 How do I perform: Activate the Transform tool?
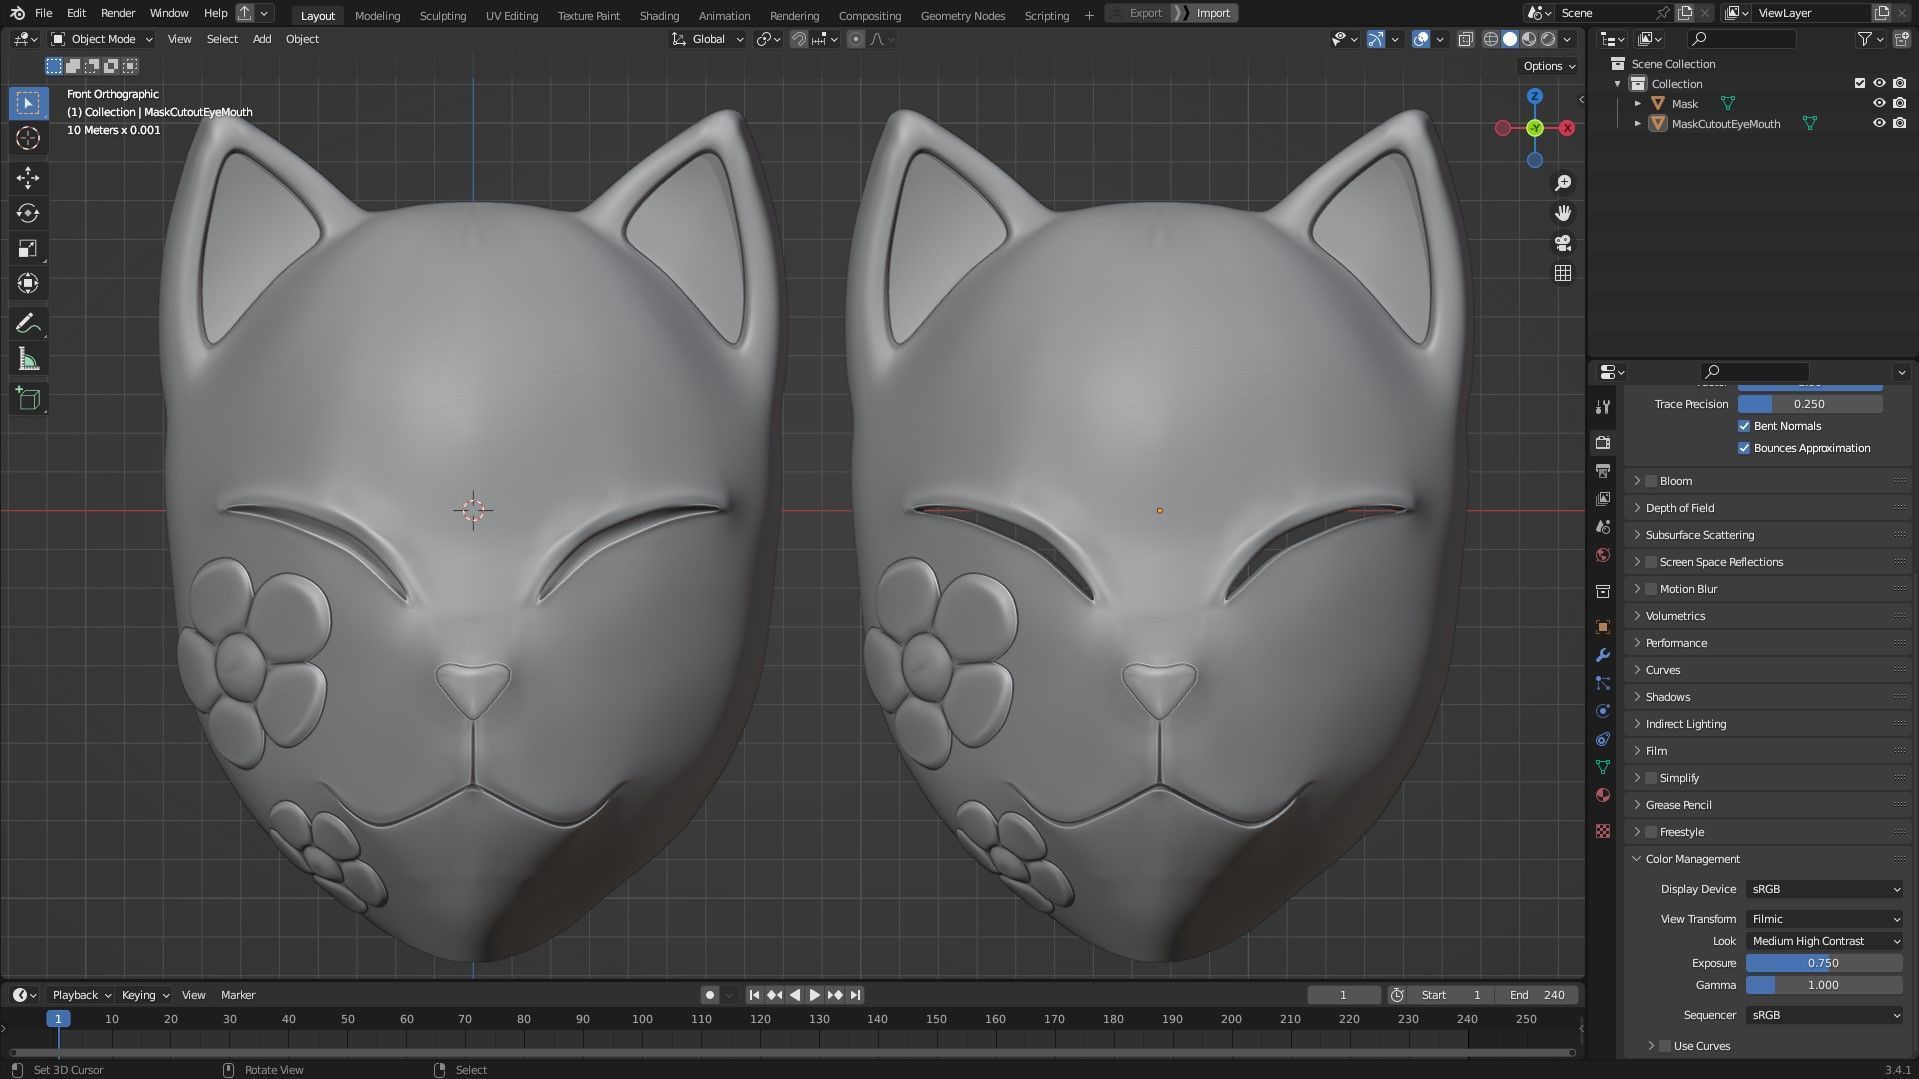coord(28,284)
